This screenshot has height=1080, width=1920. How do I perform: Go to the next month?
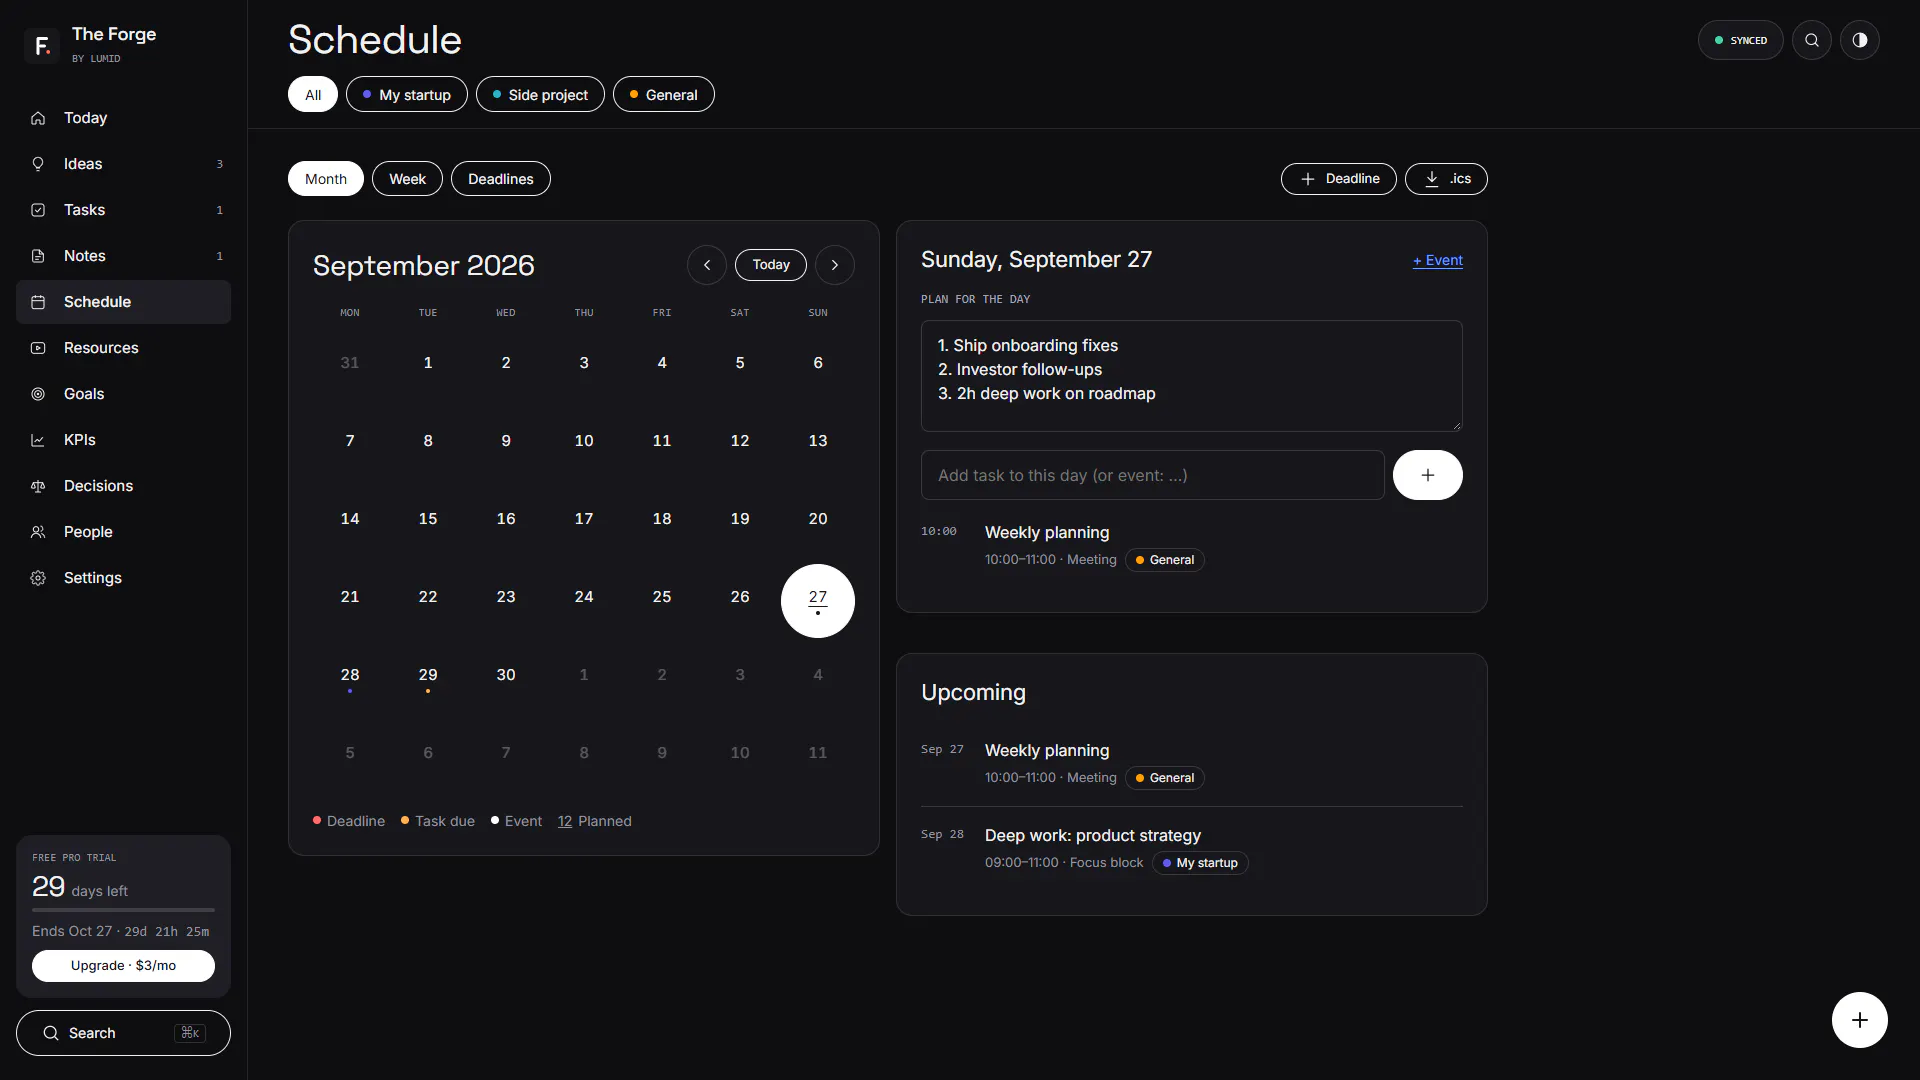click(834, 265)
